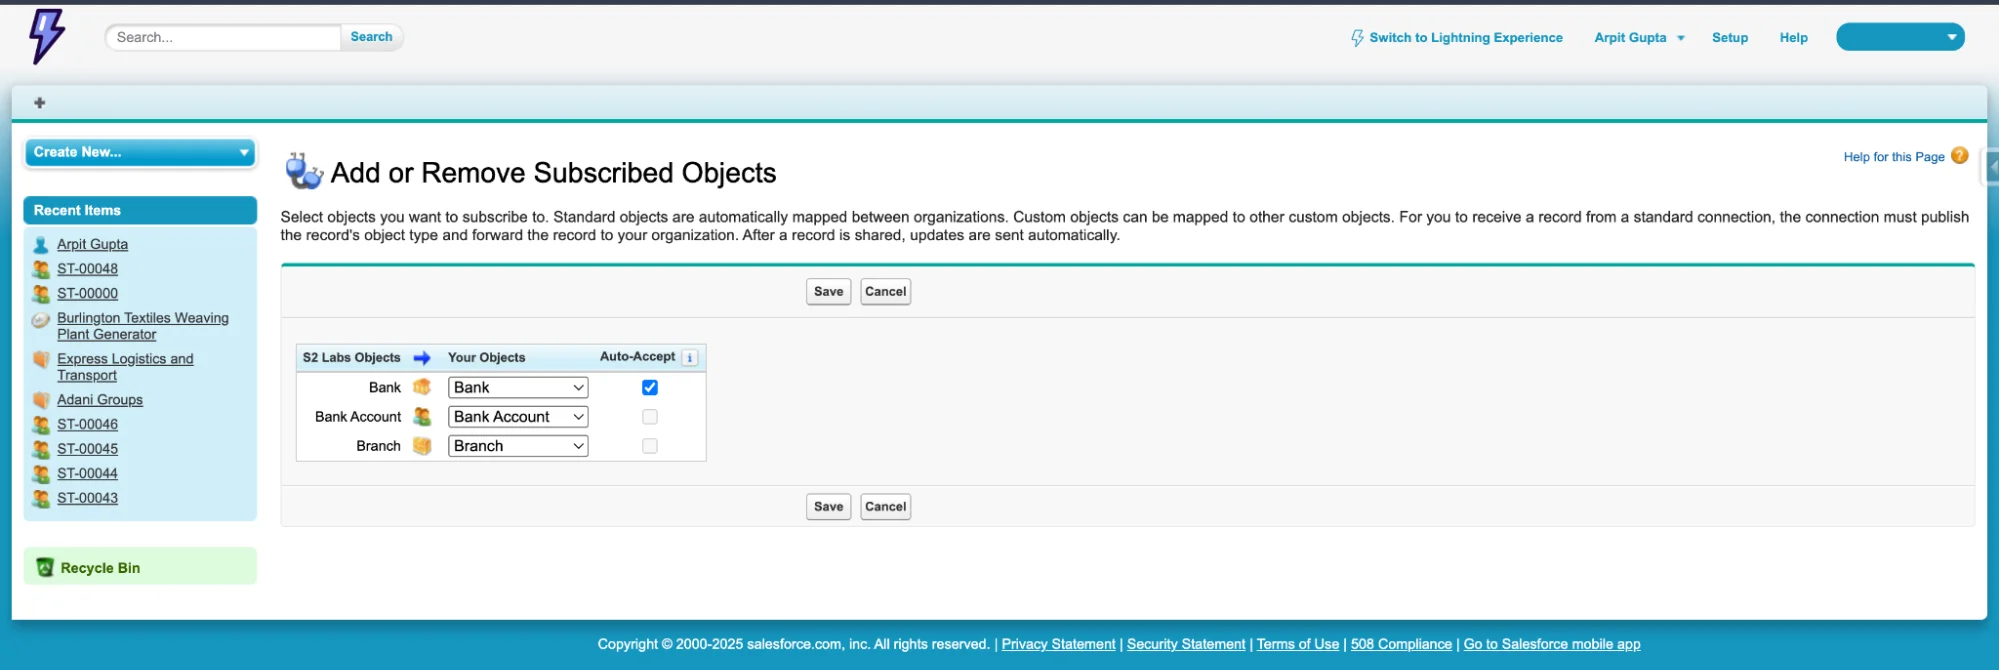Screen dimensions: 1999x670
Task: Expand the Create New dropdown
Action: pos(140,152)
